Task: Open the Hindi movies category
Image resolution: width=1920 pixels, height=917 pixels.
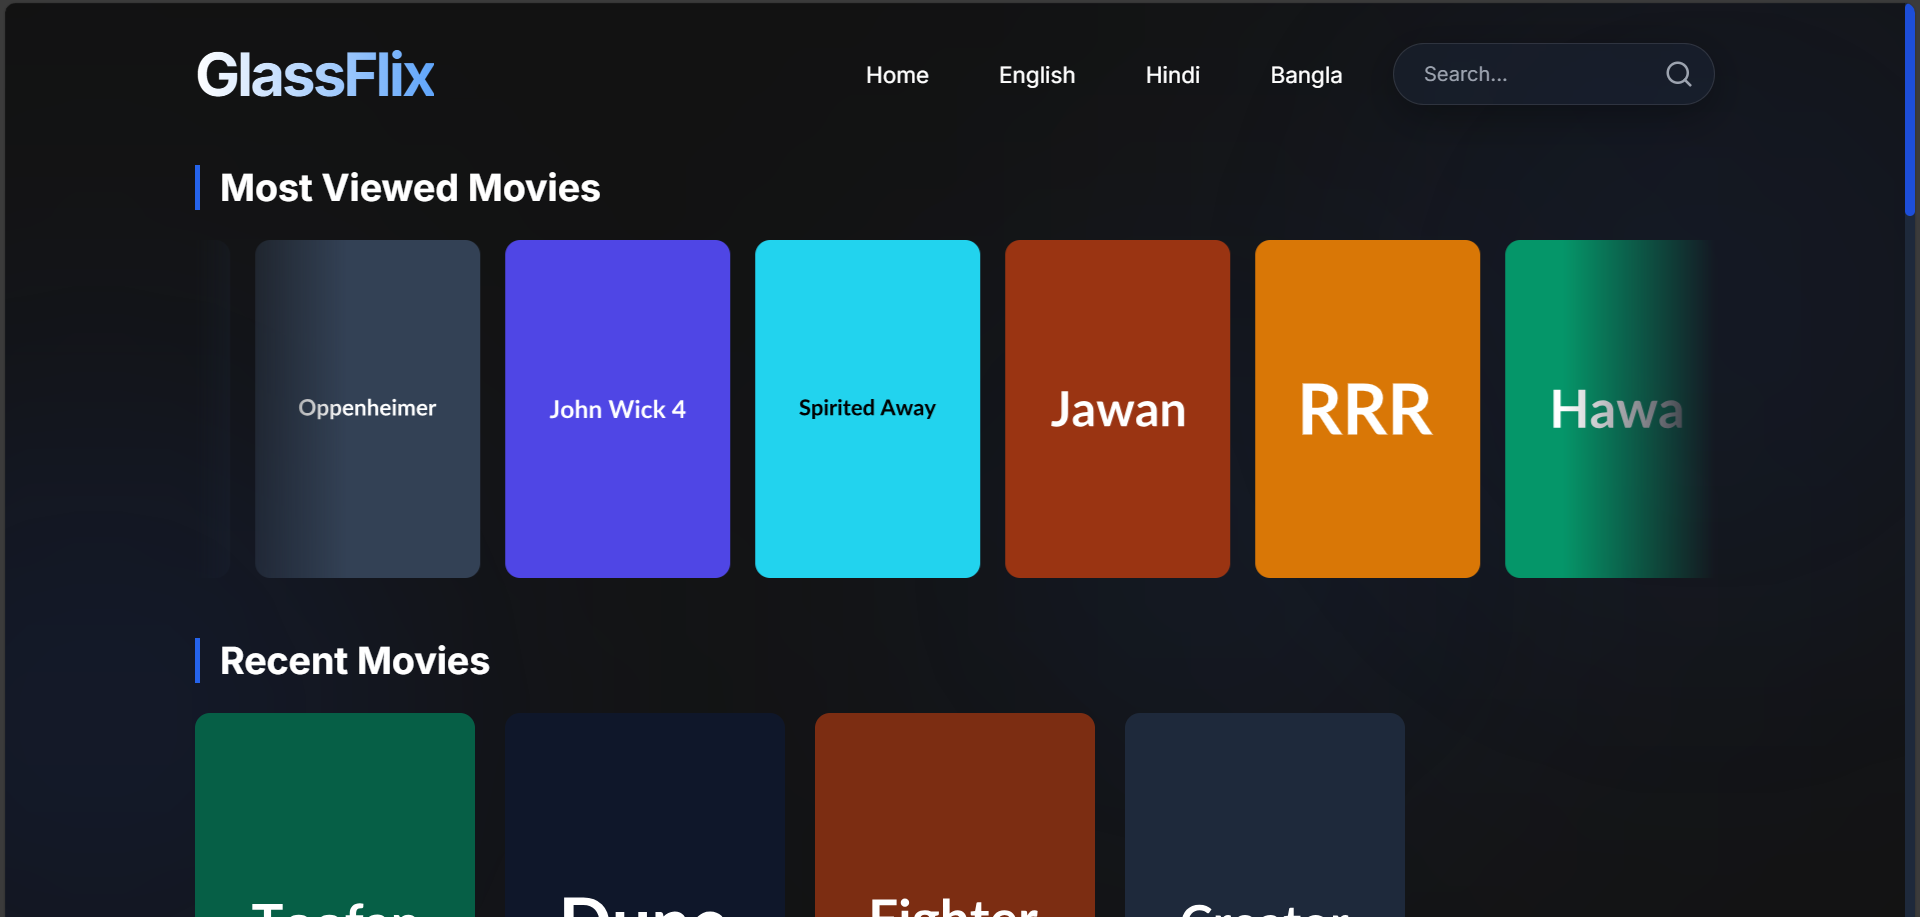Action: [x=1172, y=75]
